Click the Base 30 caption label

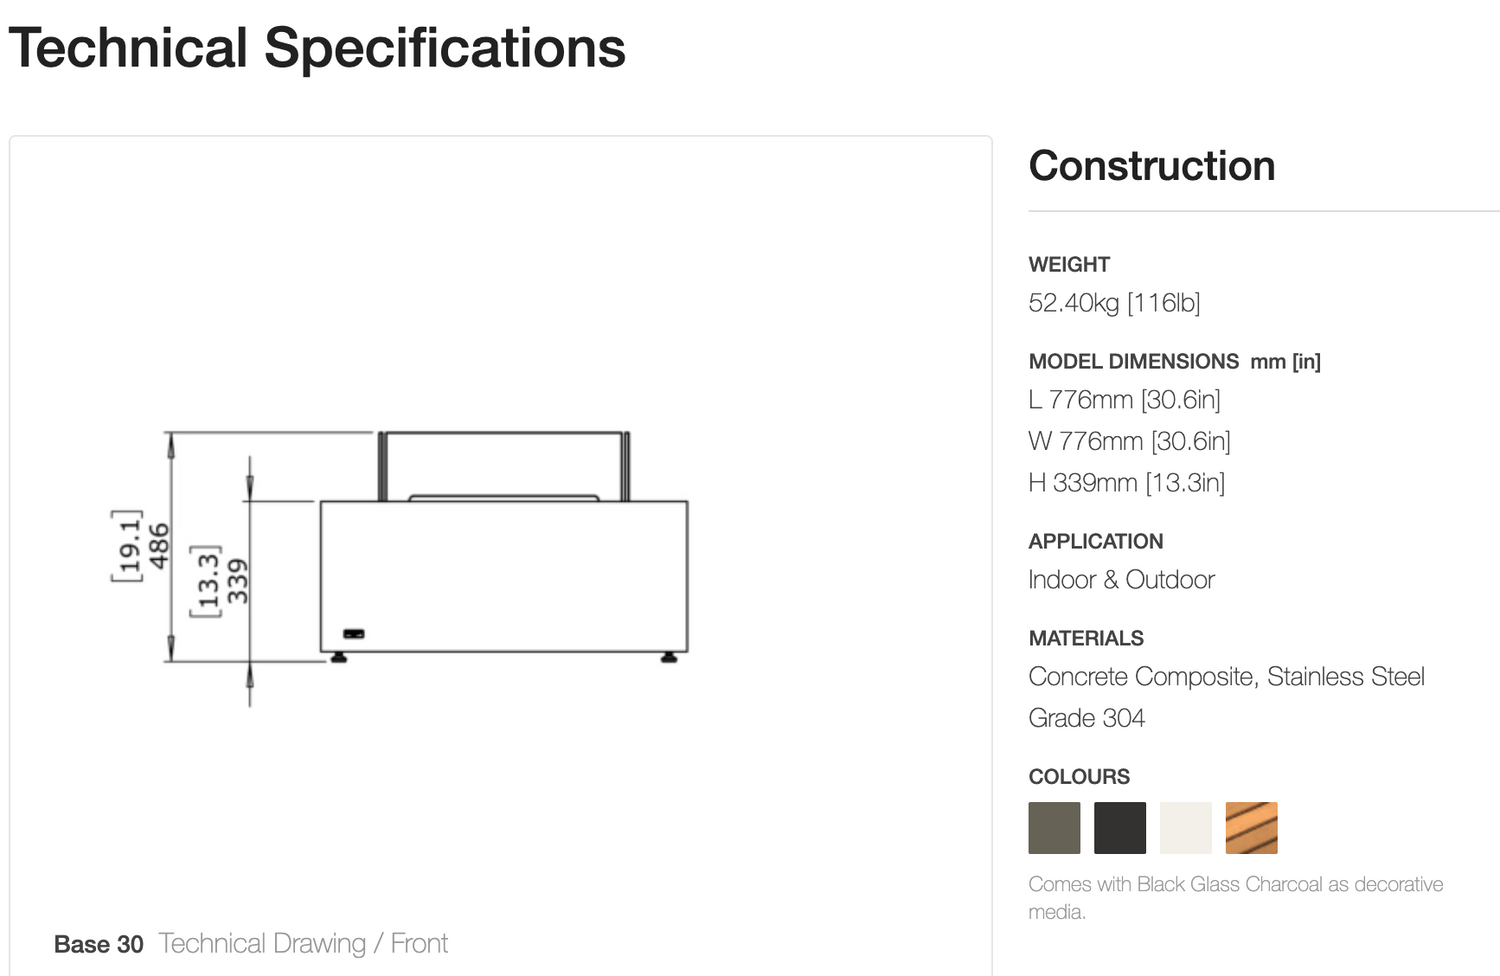tap(99, 944)
